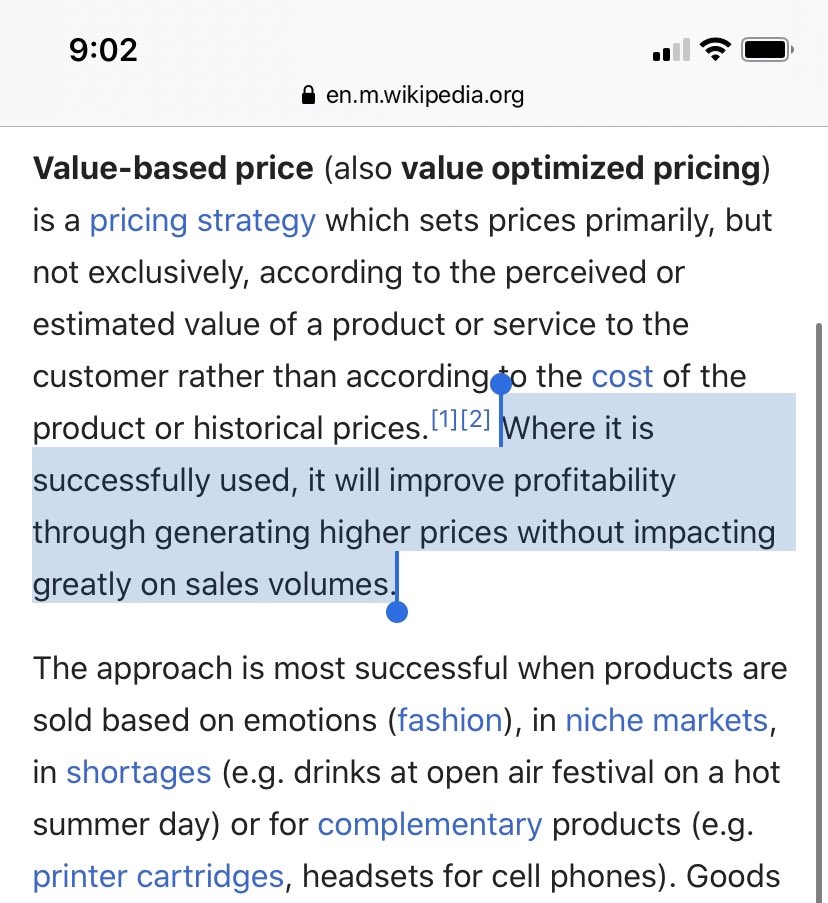The width and height of the screenshot is (828, 903).
Task: Tap the battery indicator icon
Action: tap(768, 50)
